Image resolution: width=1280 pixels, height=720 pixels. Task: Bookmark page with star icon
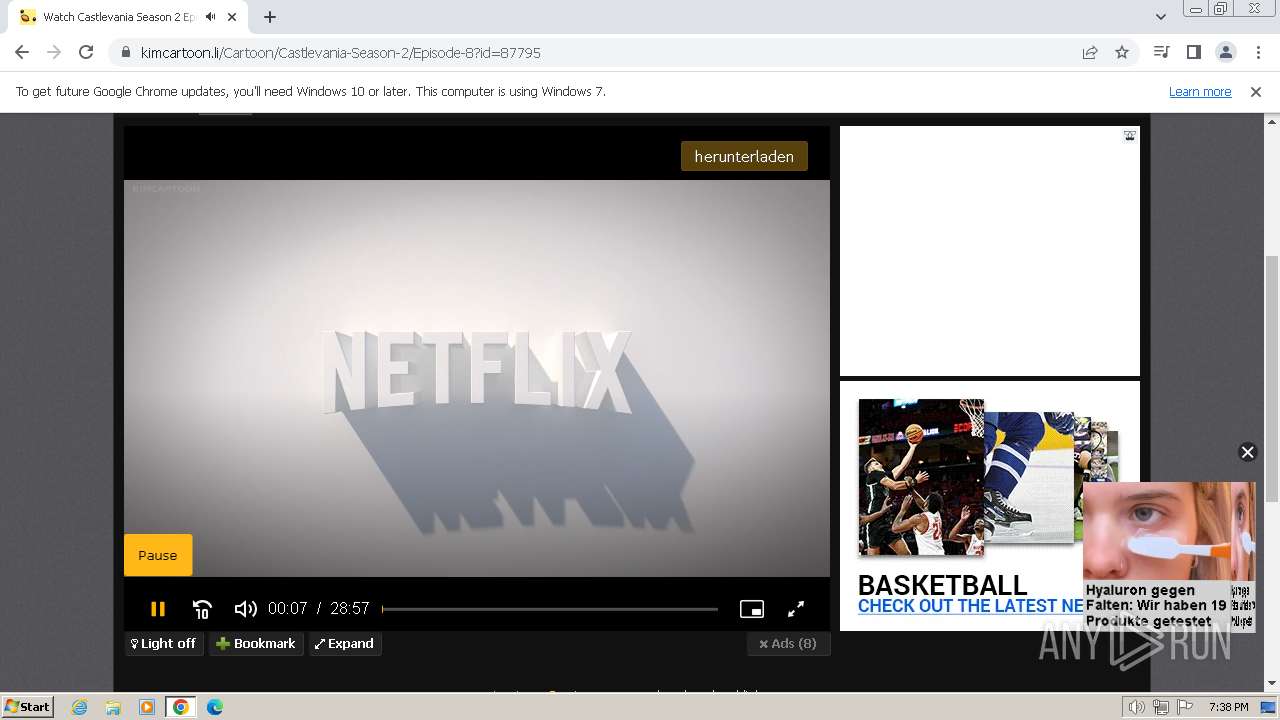point(1122,52)
